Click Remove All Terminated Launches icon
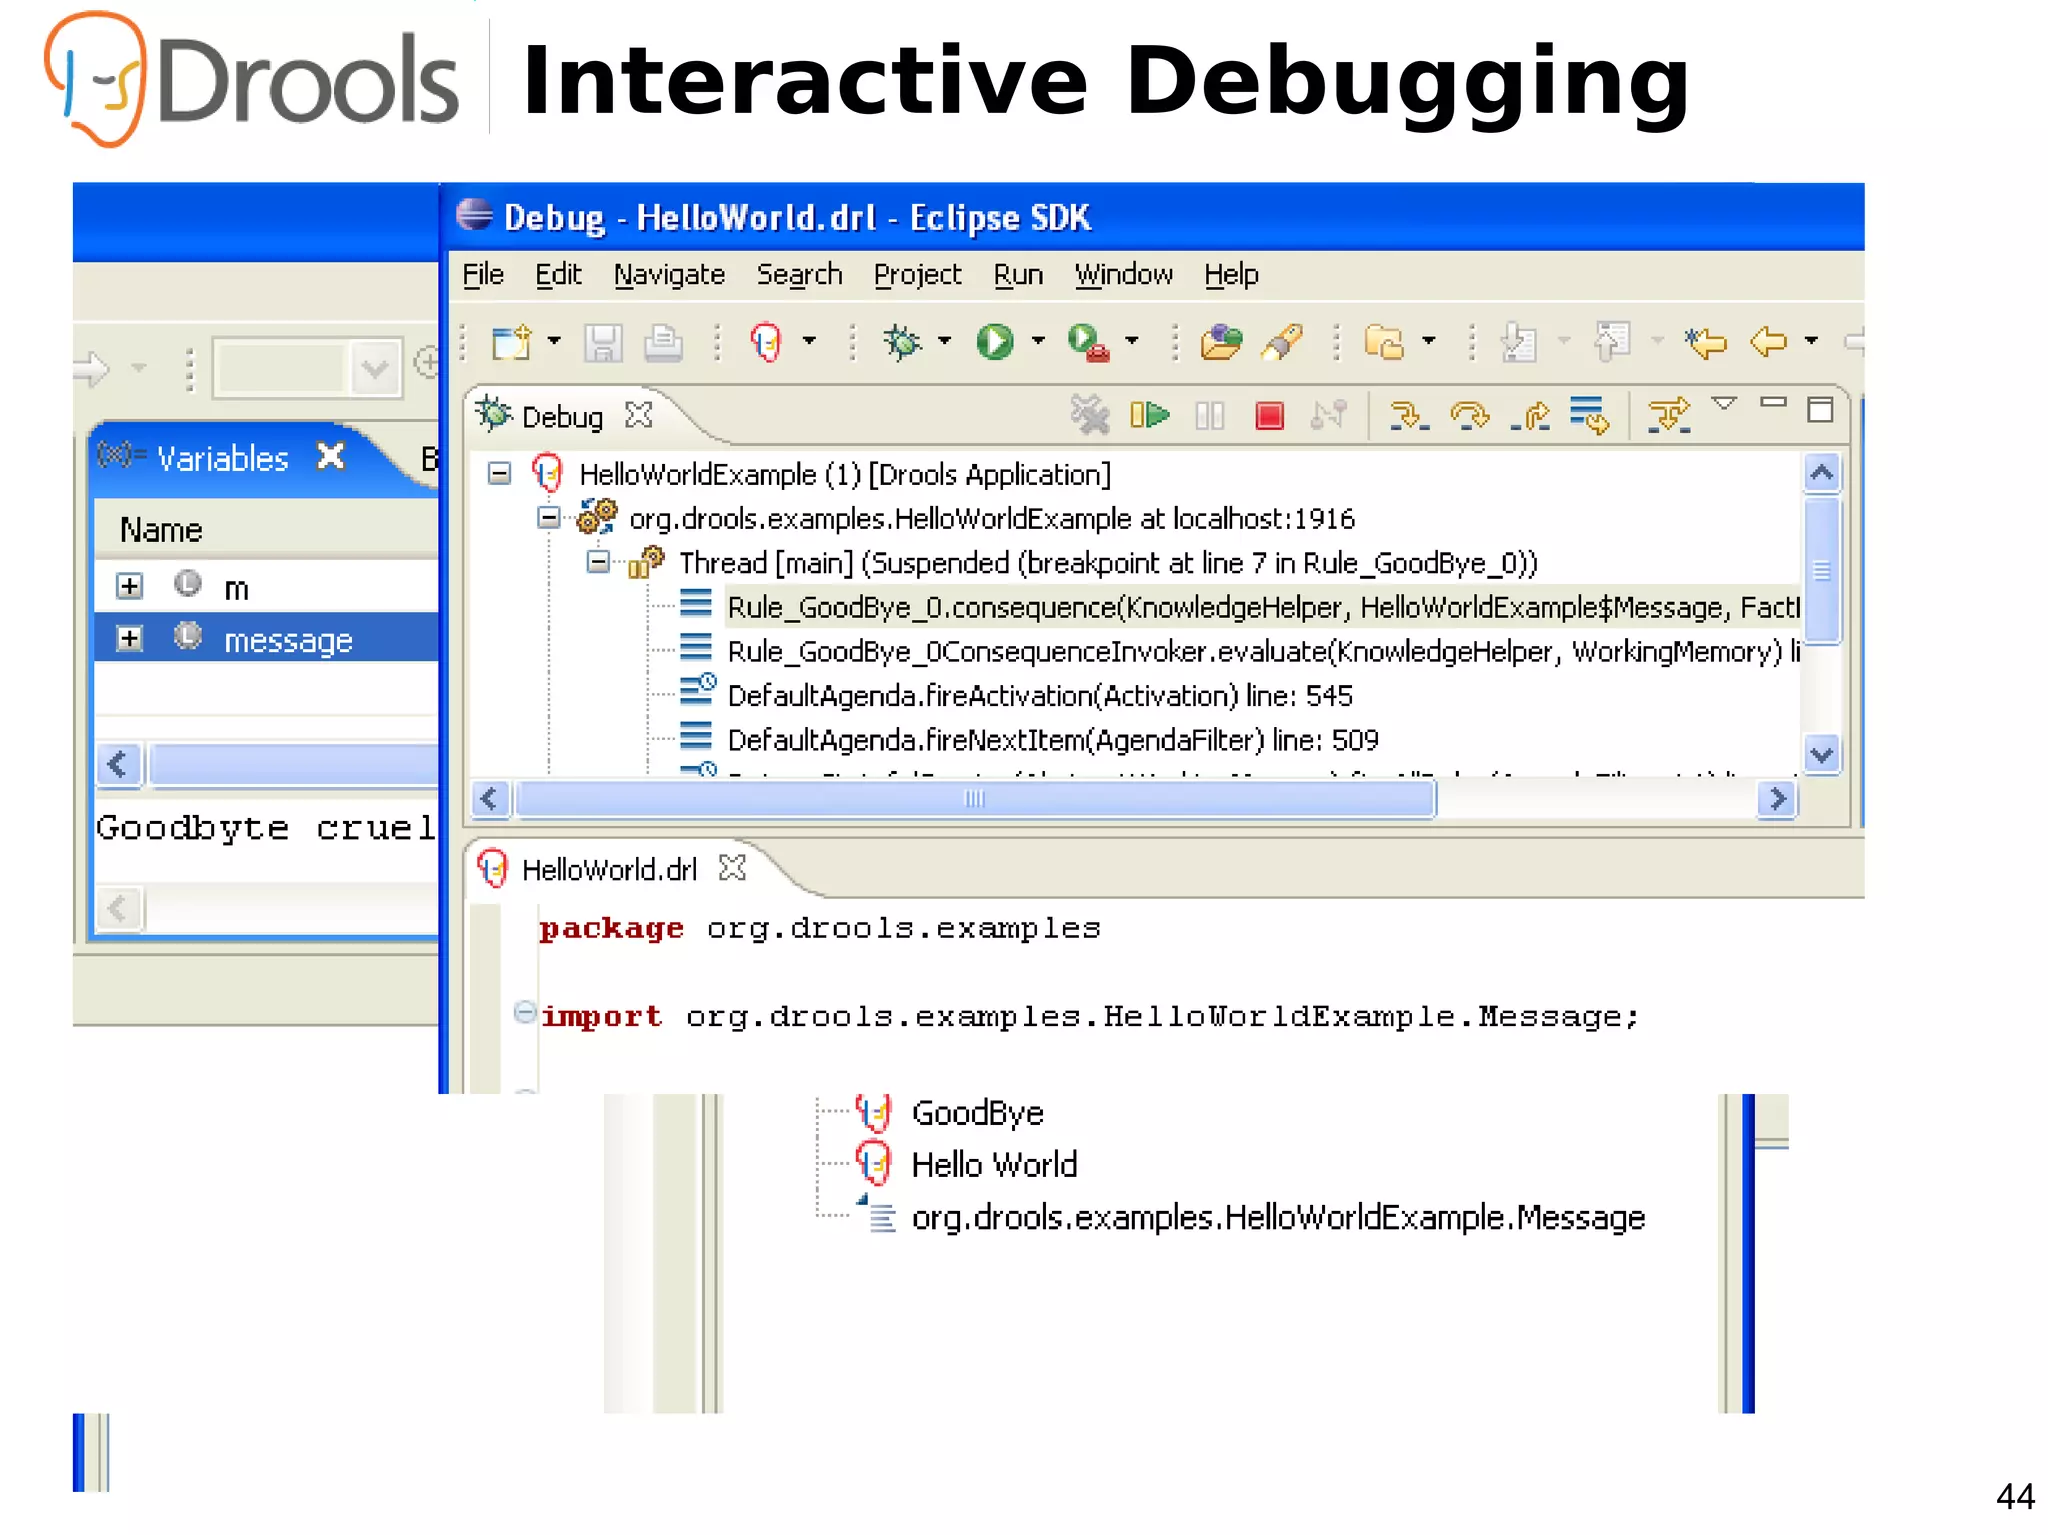Screen dimensions: 2048x1535 pyautogui.click(x=1090, y=414)
